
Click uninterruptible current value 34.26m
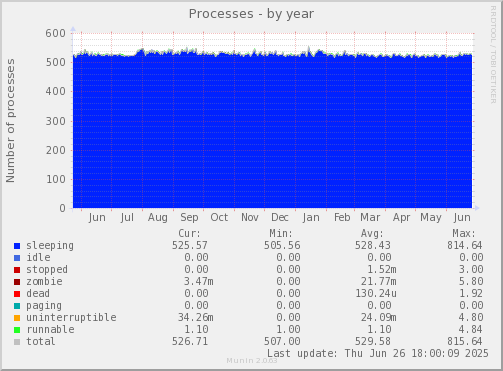pyautogui.click(x=196, y=317)
